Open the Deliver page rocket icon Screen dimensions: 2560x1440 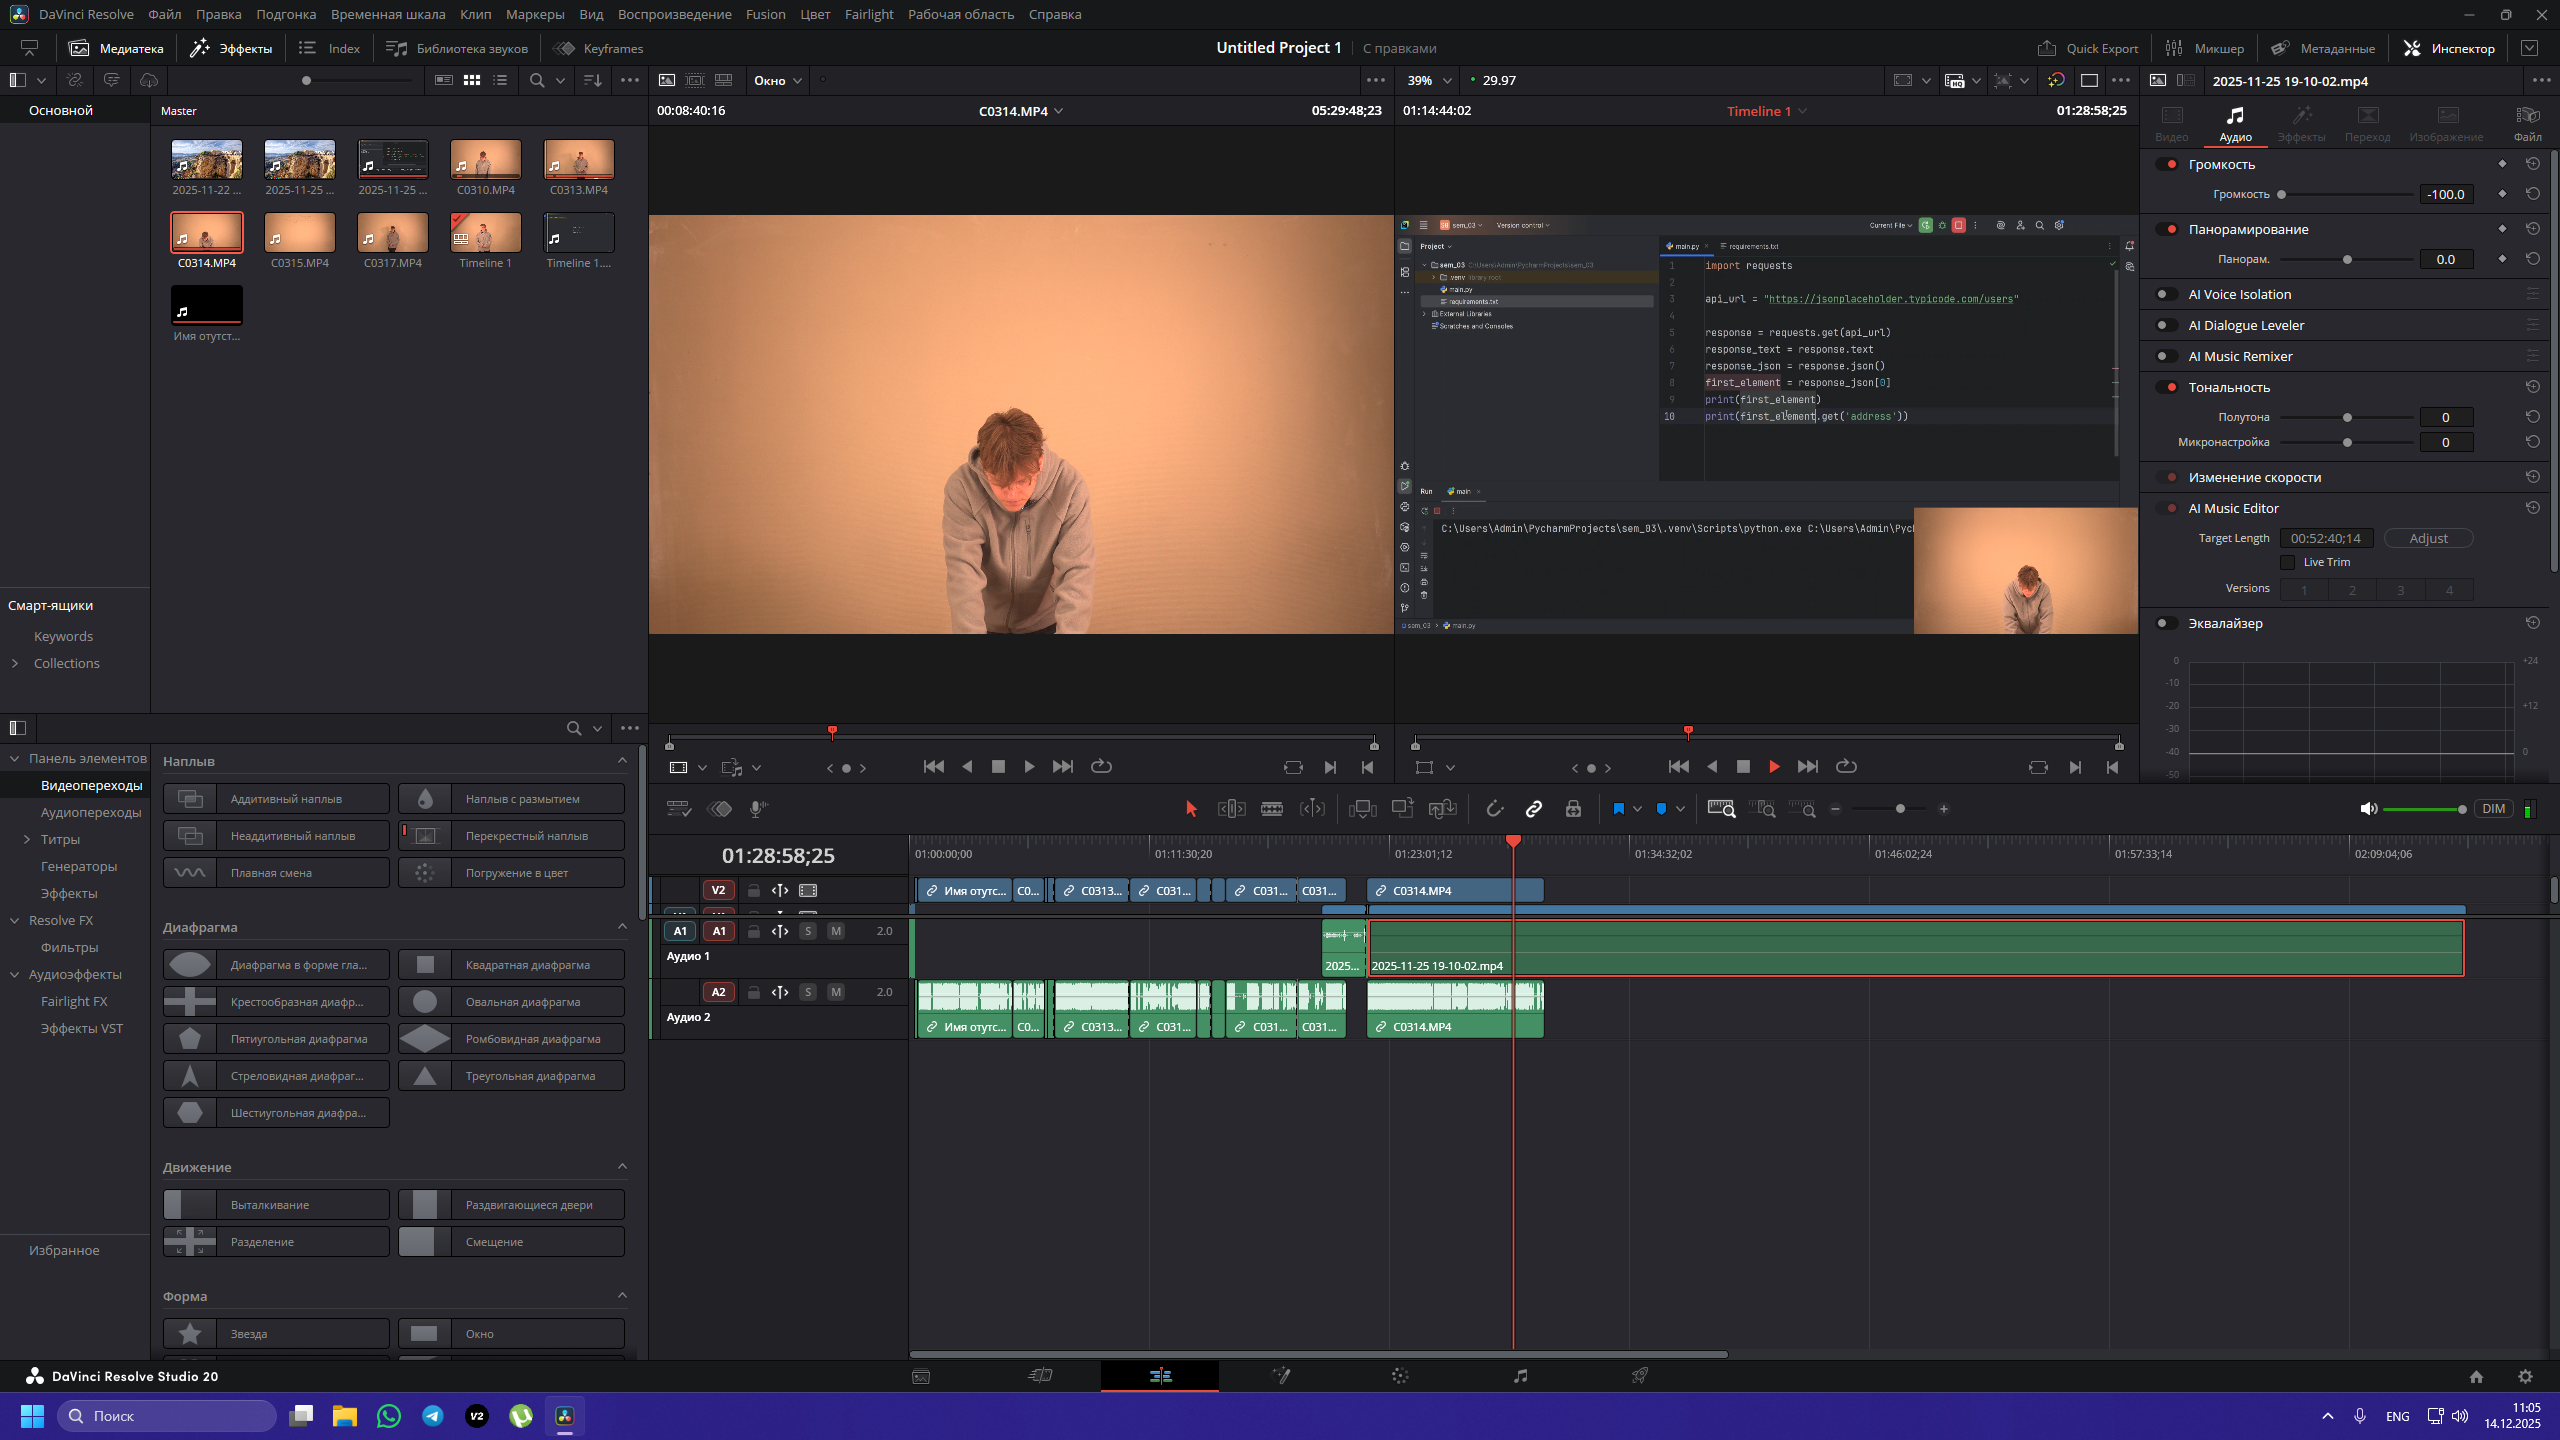1640,1376
